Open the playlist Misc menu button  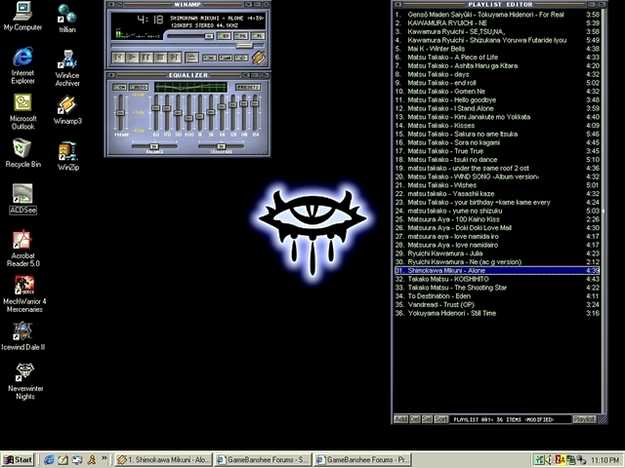pos(441,419)
